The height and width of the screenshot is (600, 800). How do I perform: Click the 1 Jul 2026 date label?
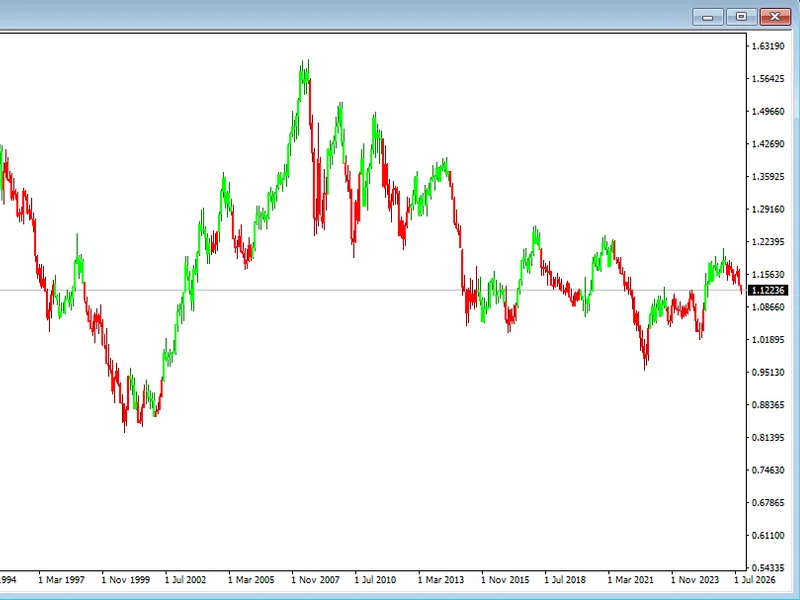pos(755,580)
